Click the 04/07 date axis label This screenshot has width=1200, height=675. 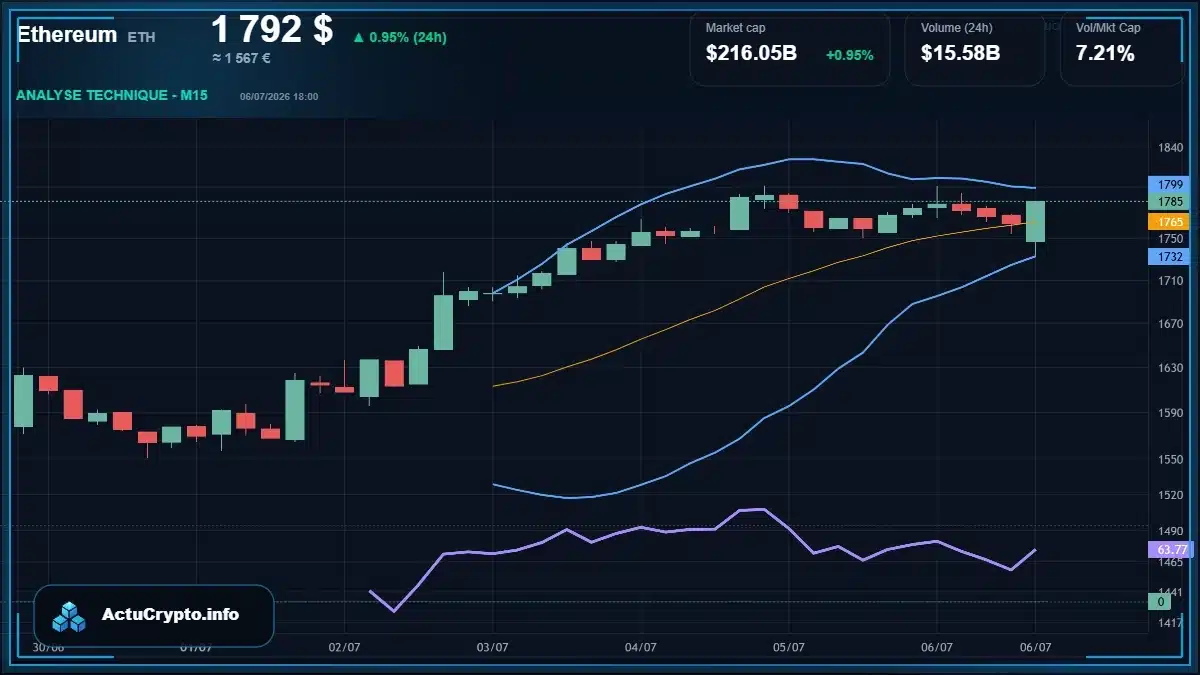(x=640, y=647)
